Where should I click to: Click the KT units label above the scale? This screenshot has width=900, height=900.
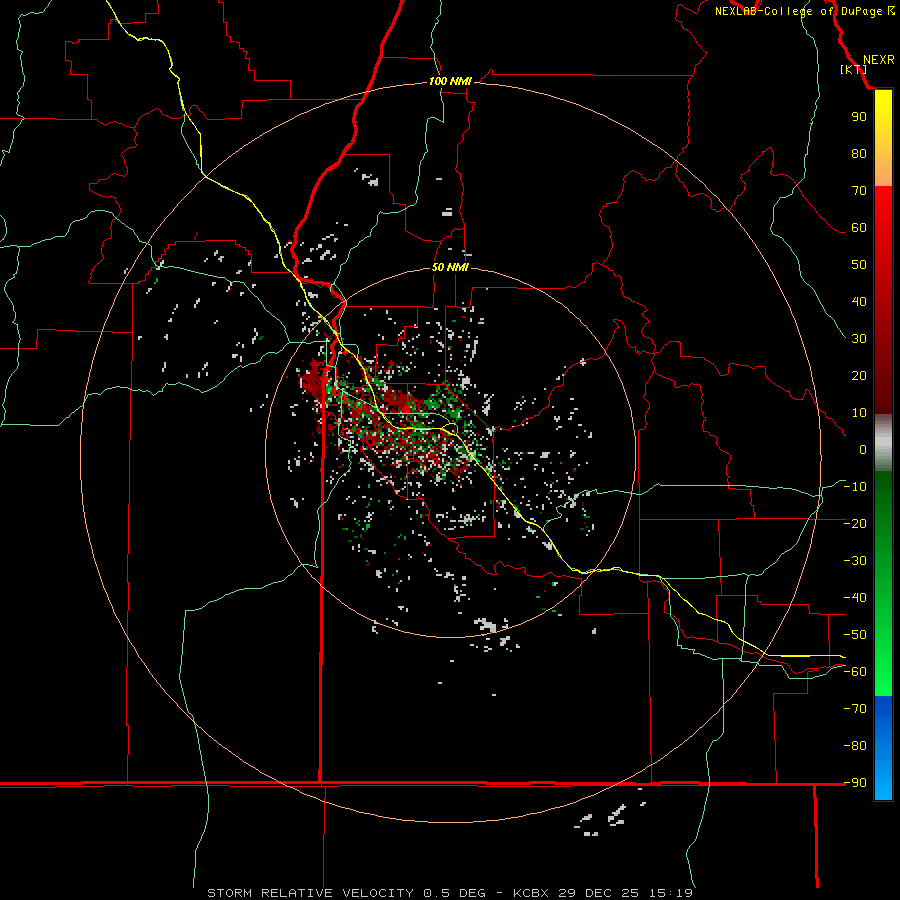point(854,69)
